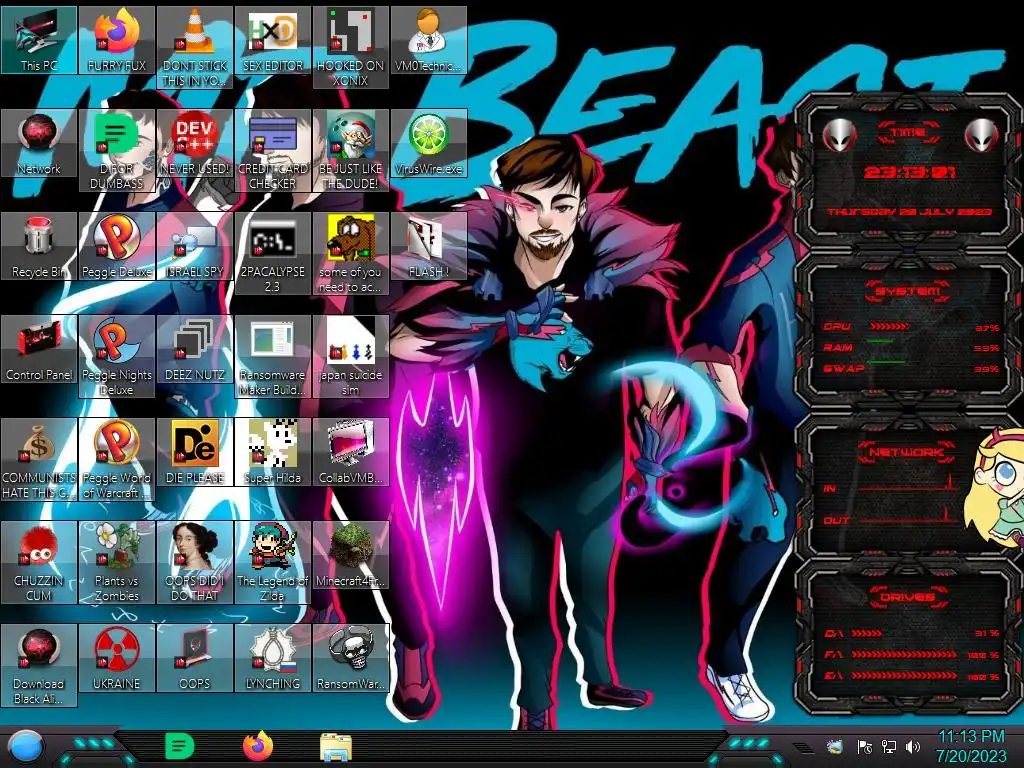The width and height of the screenshot is (1024, 768).
Task: Open the D FOR DUMBASS shortcut
Action: click(x=117, y=150)
